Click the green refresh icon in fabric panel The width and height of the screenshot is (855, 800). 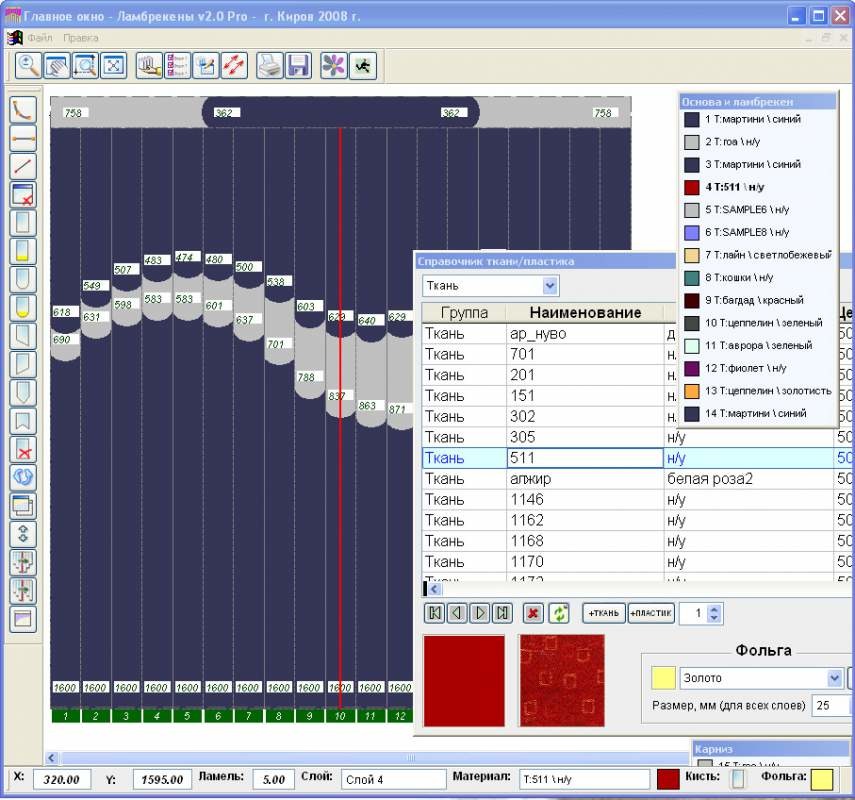pos(559,613)
